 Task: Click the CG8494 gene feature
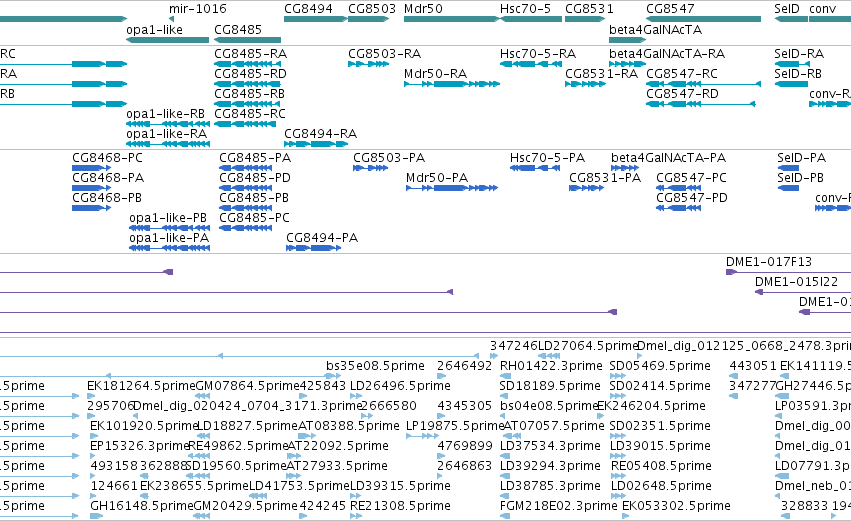coord(316,19)
